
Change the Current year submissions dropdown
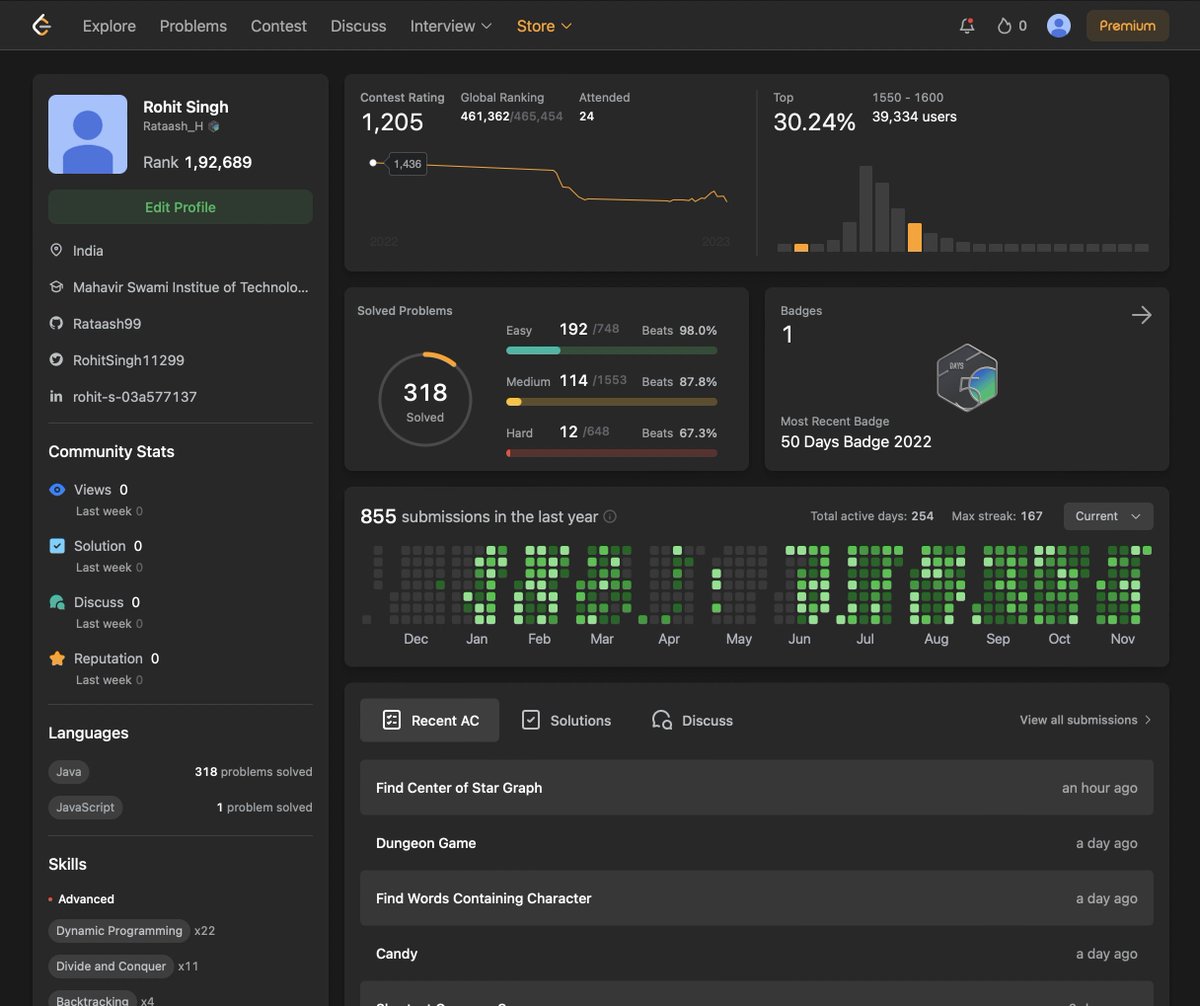[1107, 516]
